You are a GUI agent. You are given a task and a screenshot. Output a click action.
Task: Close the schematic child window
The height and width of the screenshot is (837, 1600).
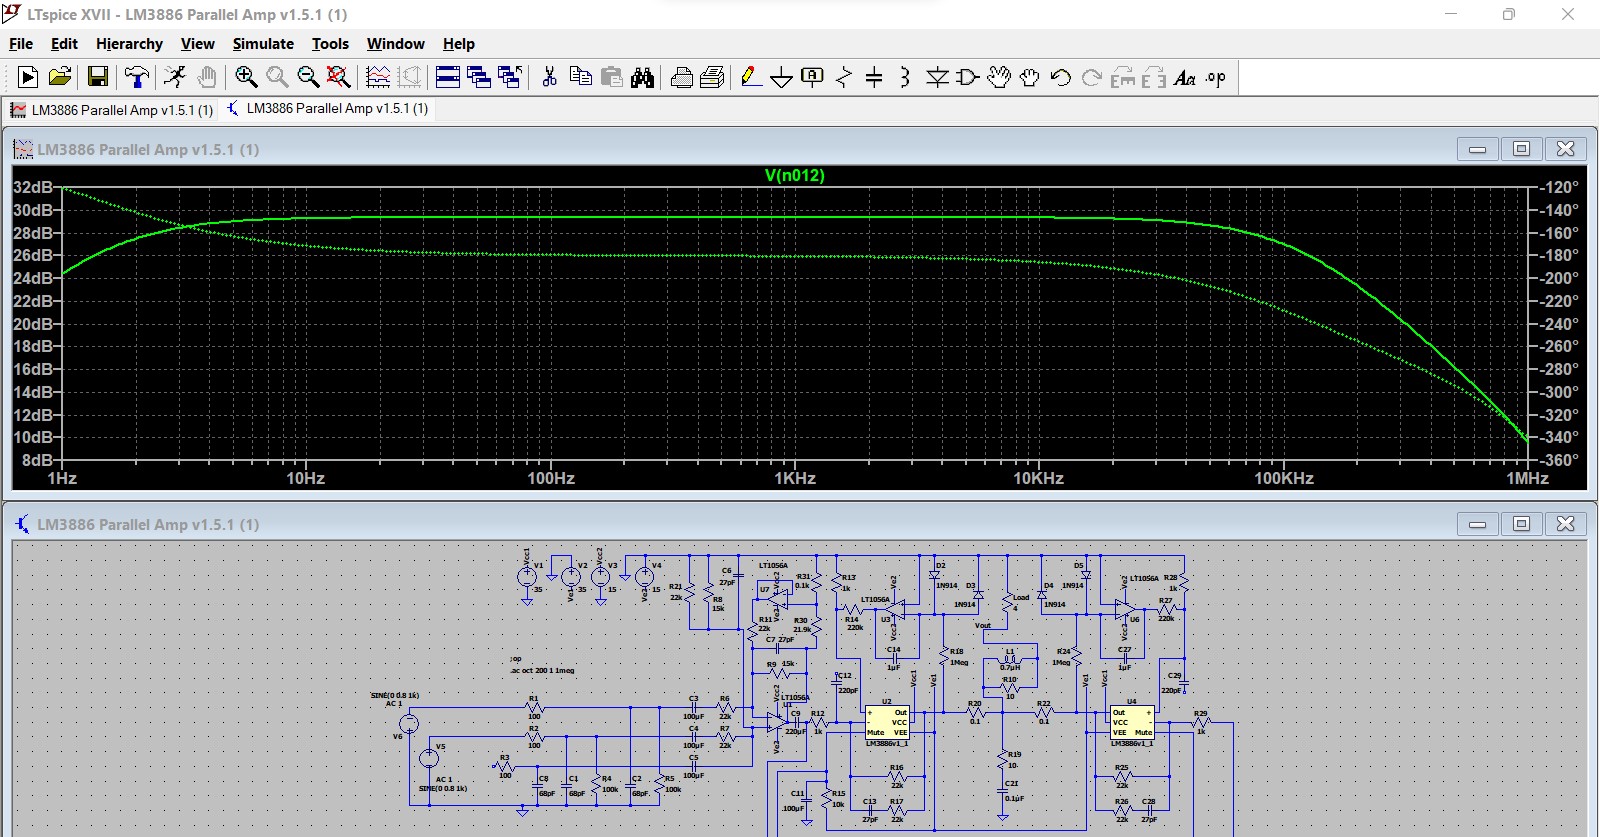[1566, 524]
